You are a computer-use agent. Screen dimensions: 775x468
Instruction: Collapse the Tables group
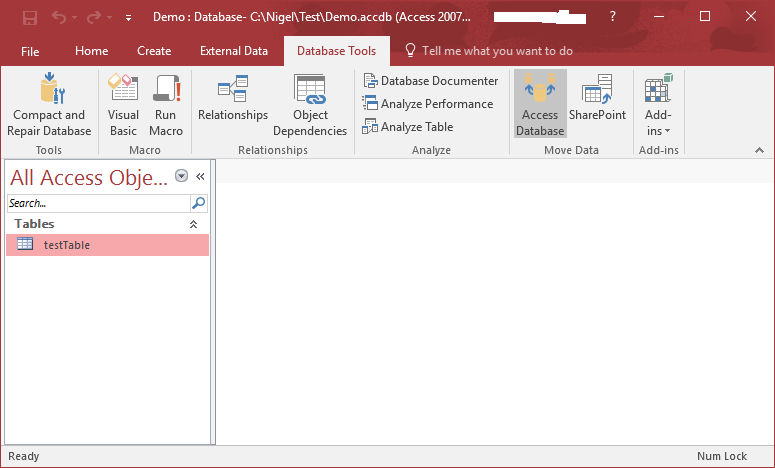pos(193,224)
